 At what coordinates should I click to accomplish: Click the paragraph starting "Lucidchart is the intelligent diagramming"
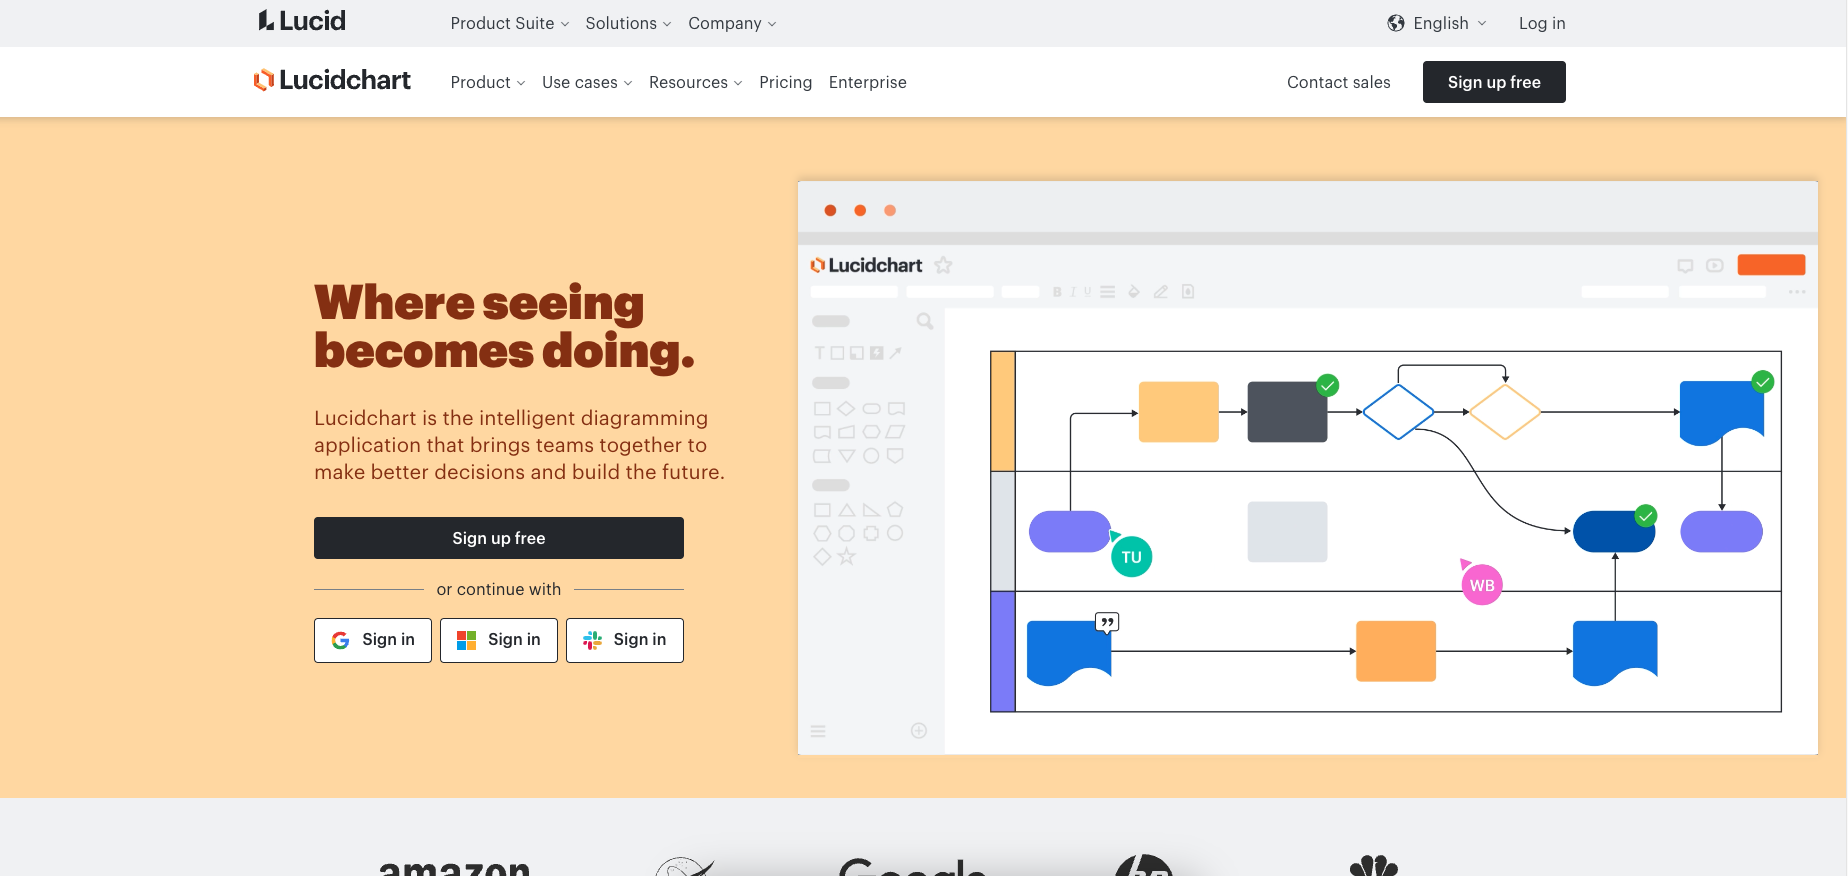tap(519, 445)
